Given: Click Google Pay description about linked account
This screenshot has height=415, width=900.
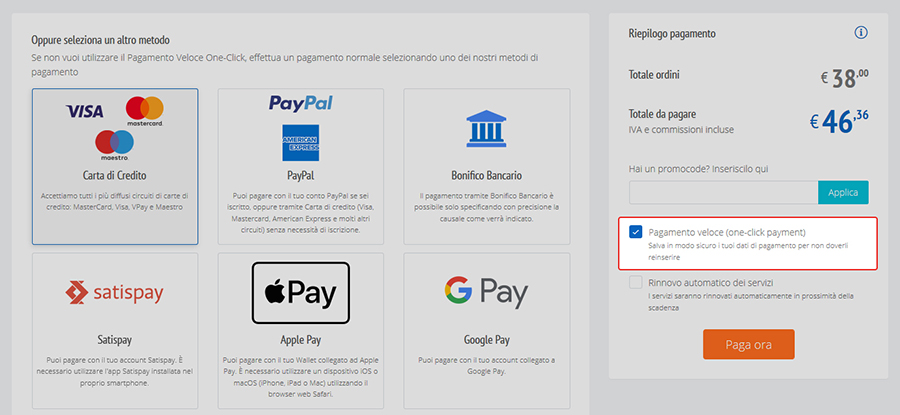Looking at the screenshot, I should [487, 366].
